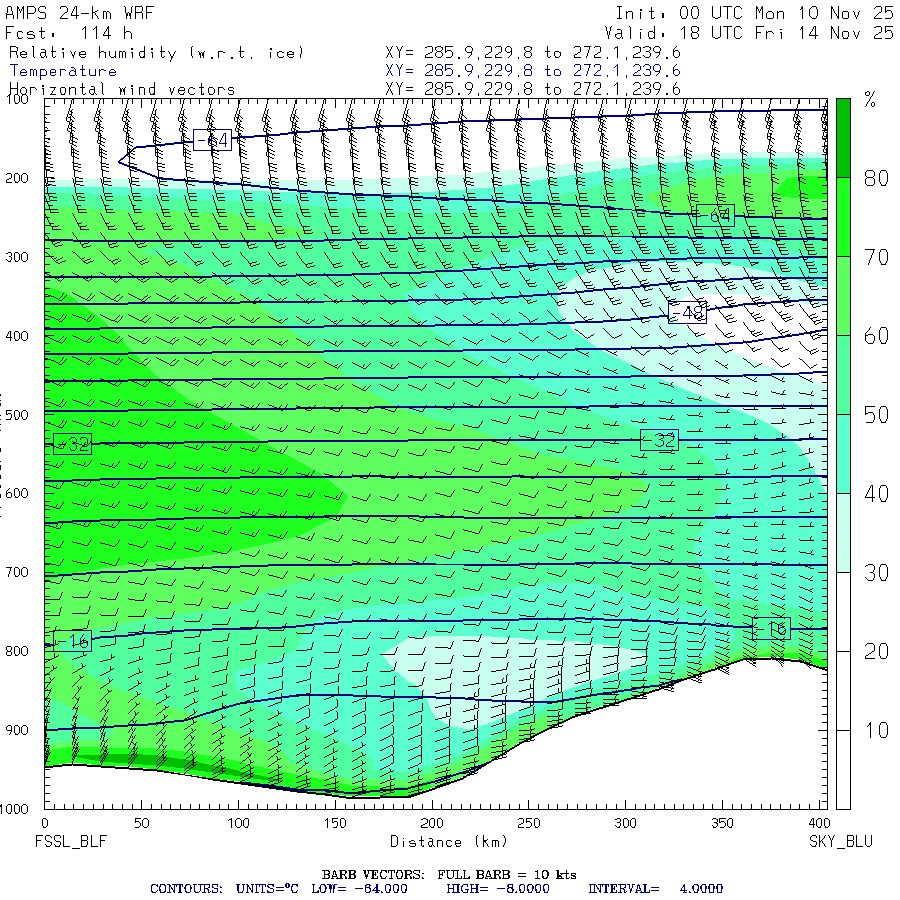This screenshot has width=900, height=900.
Task: Click the colorbar '40' tick label
Action: (876, 494)
